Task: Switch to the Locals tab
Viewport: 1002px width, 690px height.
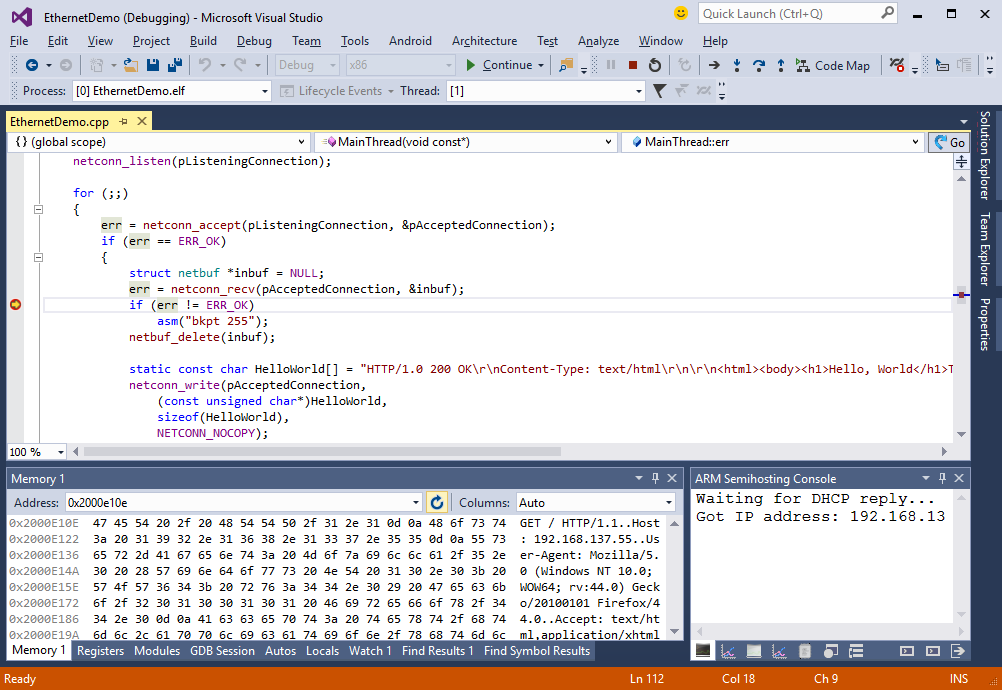Action: coord(322,651)
